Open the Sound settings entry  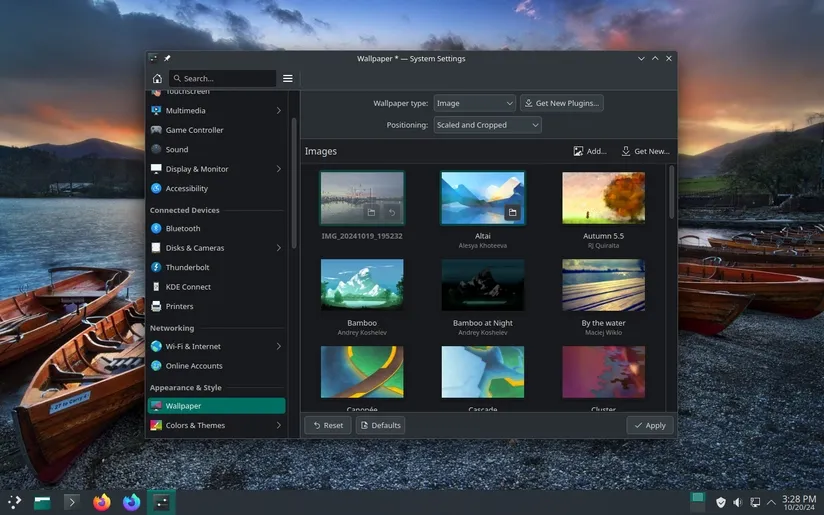[x=216, y=149]
